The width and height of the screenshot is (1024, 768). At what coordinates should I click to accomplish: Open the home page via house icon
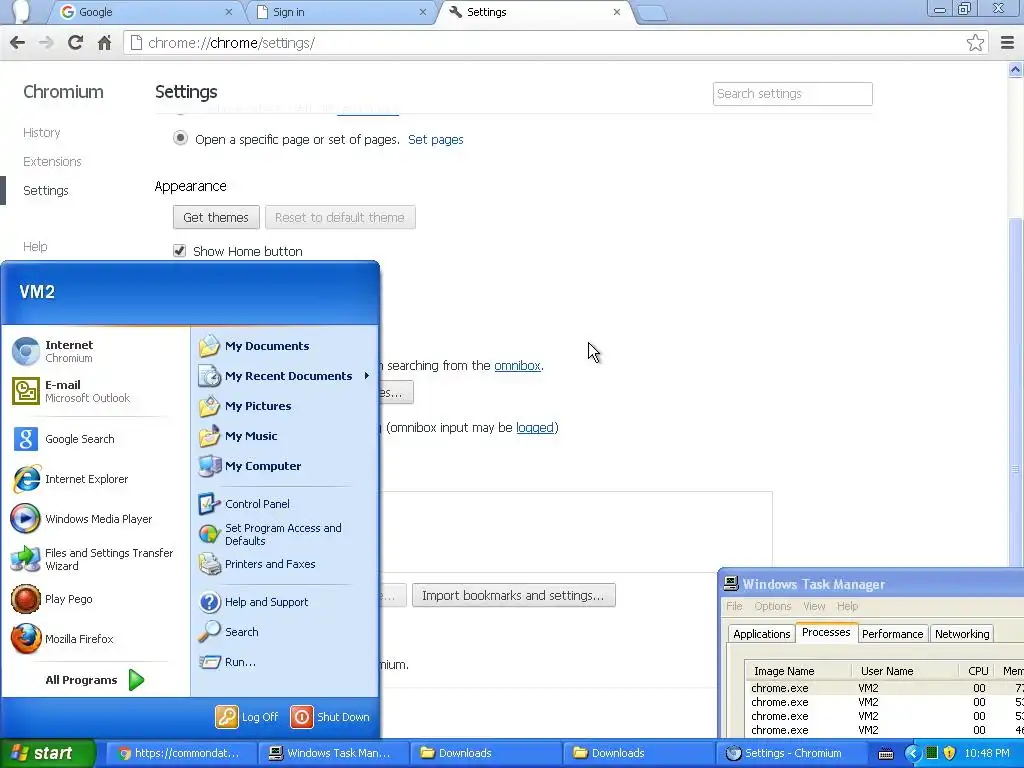coord(104,43)
